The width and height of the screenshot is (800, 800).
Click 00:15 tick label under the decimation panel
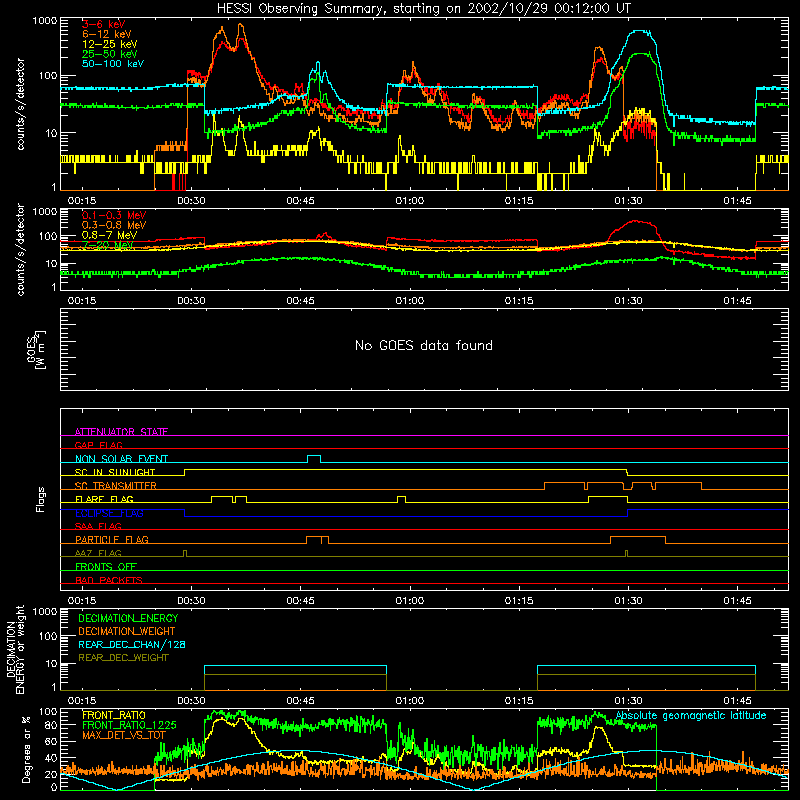tap(82, 701)
